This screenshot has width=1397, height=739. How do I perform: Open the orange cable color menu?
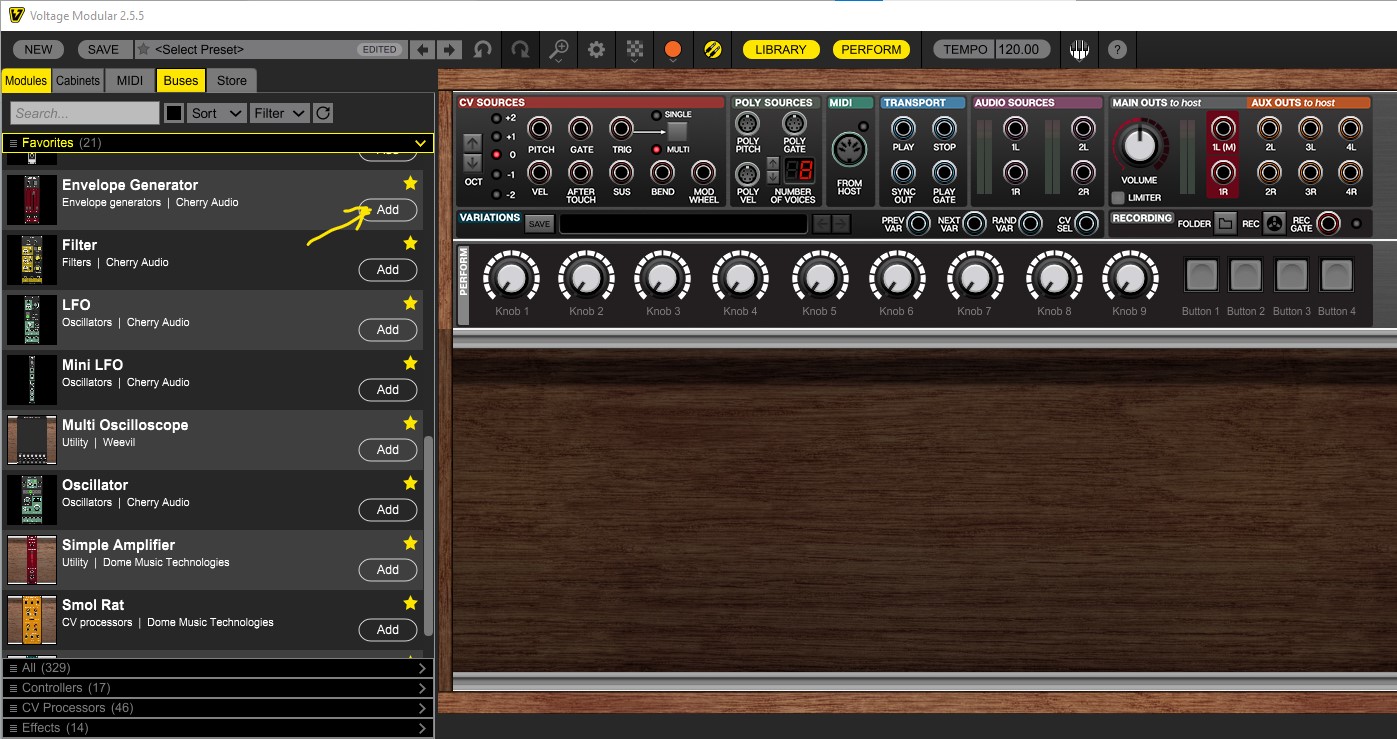click(x=673, y=49)
